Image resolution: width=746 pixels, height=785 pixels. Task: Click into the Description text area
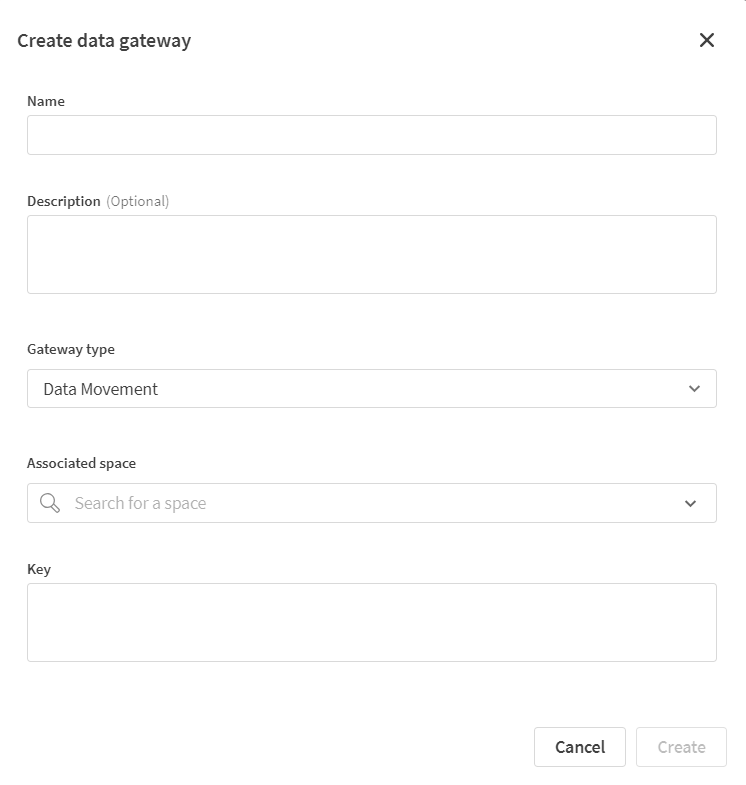pyautogui.click(x=371, y=254)
